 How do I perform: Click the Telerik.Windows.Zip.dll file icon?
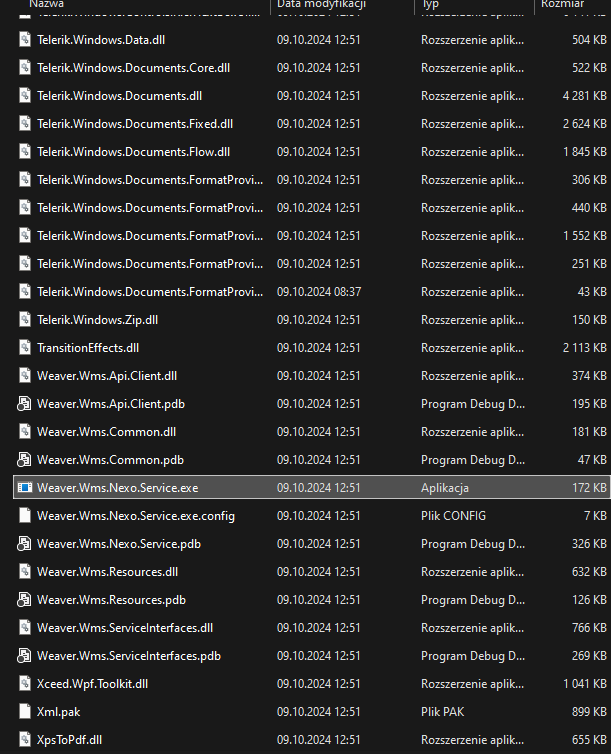(x=25, y=319)
